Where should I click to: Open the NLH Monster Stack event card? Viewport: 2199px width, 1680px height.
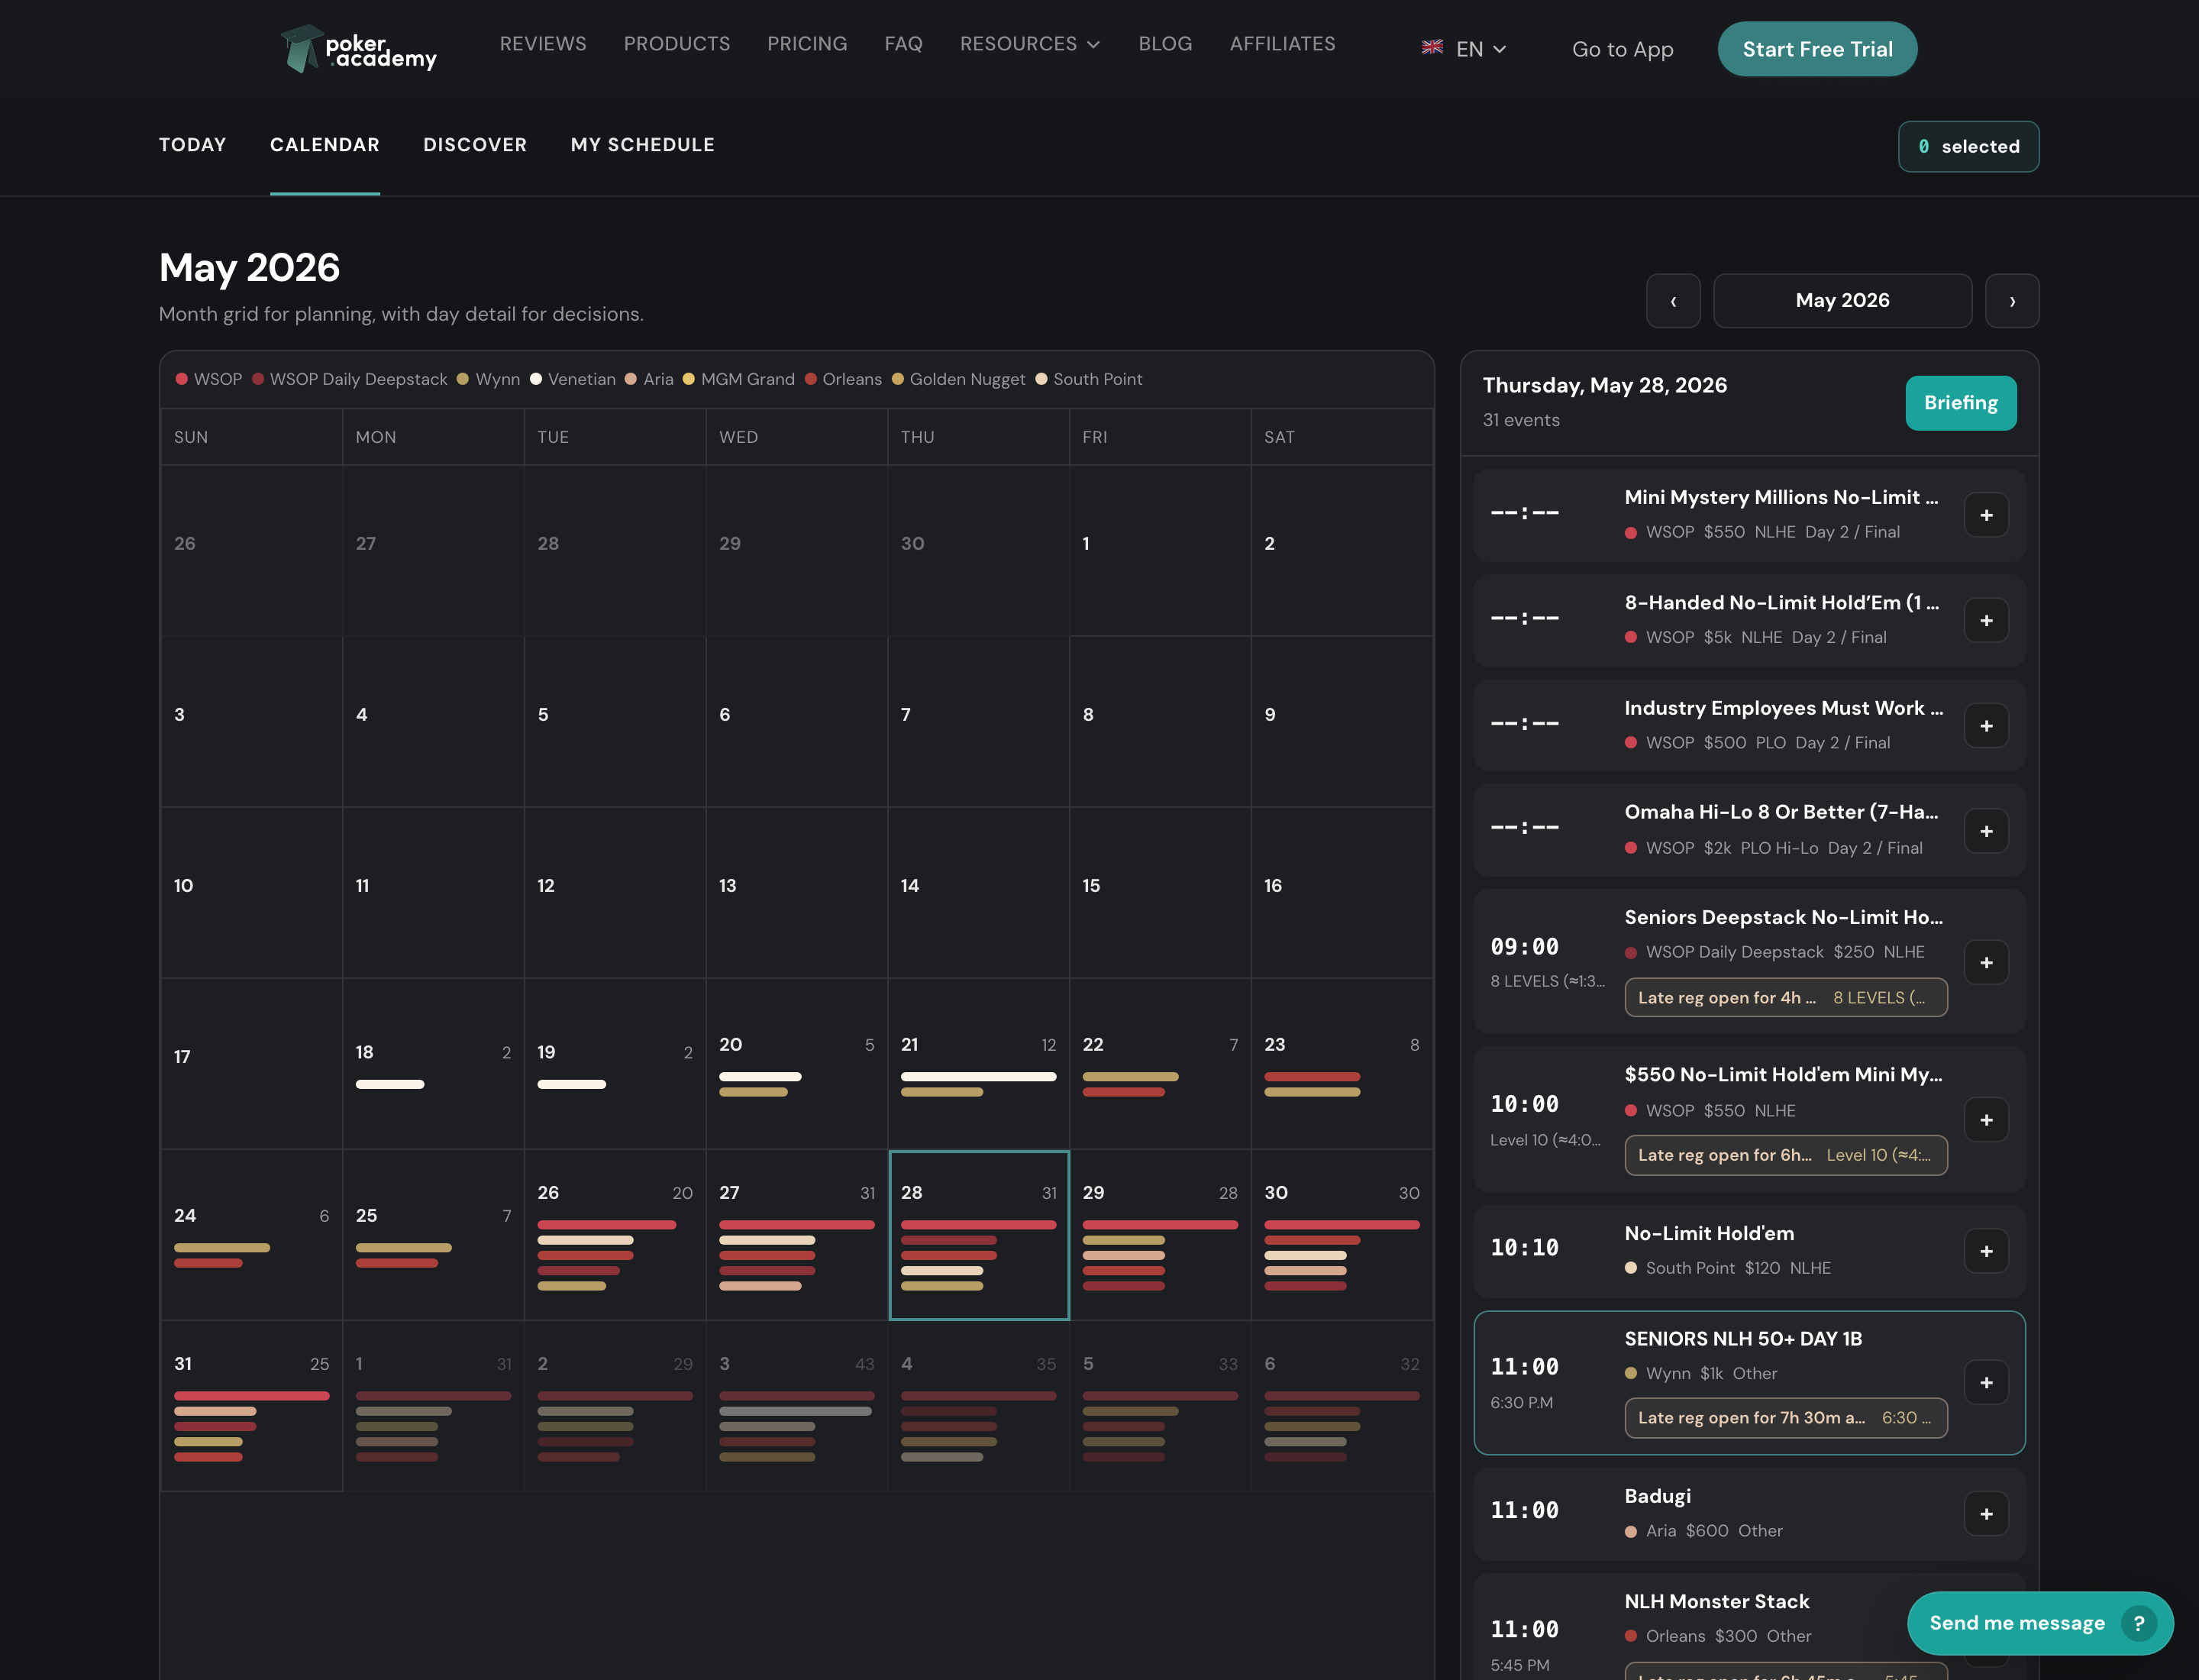coord(1749,1626)
